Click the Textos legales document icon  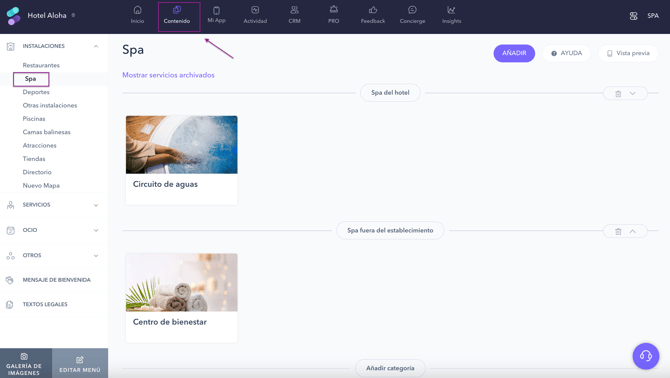point(10,305)
